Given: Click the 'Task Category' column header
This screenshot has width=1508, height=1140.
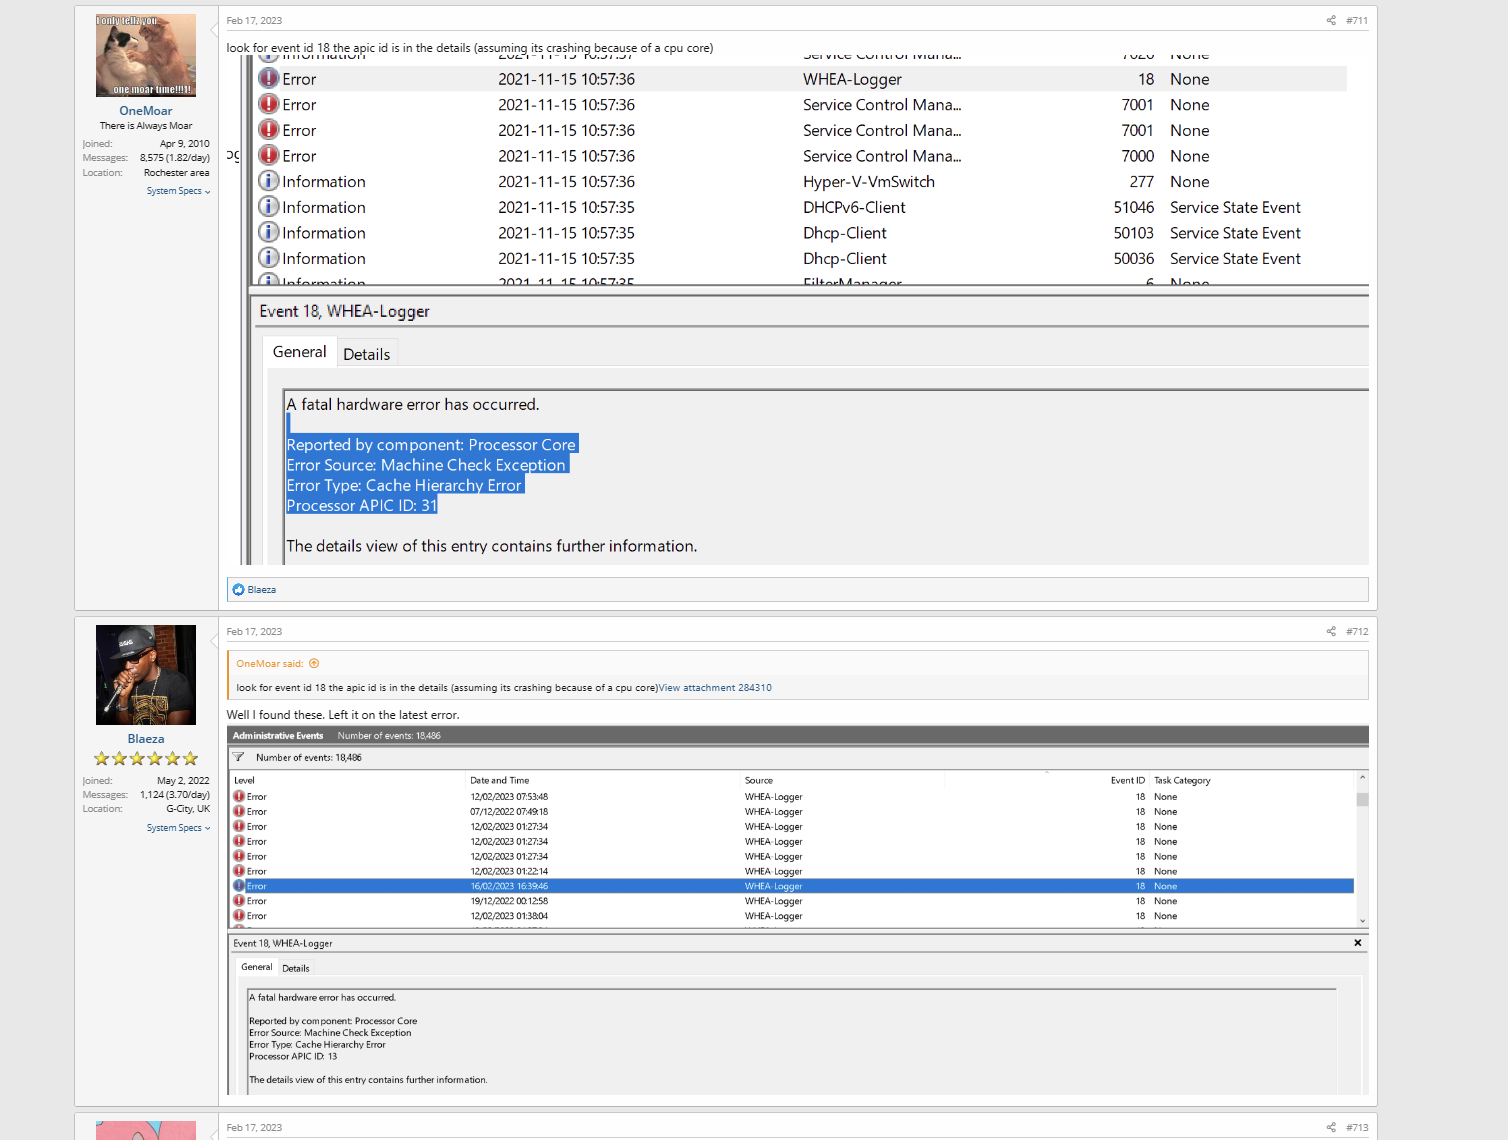Looking at the screenshot, I should tap(1182, 780).
